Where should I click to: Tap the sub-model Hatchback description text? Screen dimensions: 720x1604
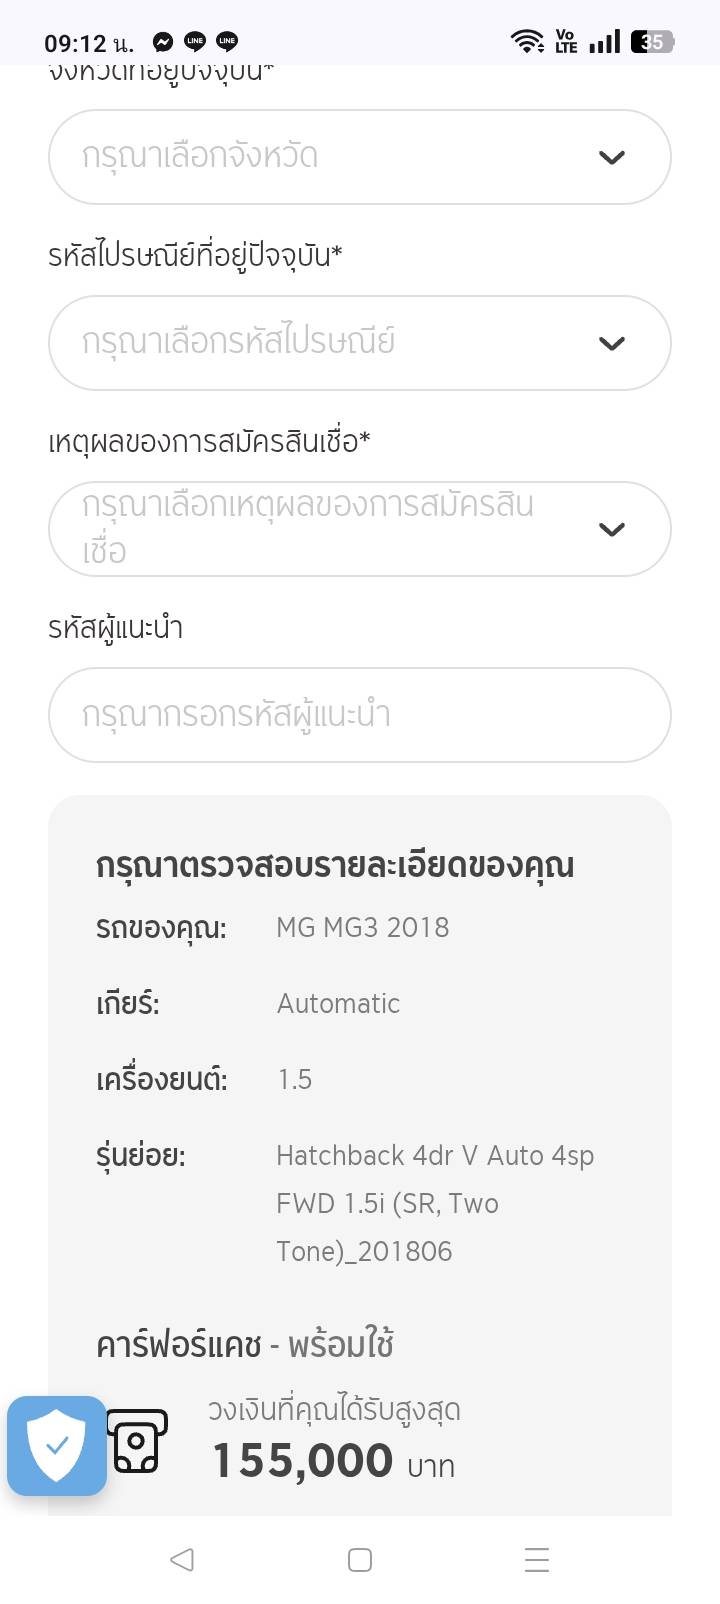point(435,1203)
